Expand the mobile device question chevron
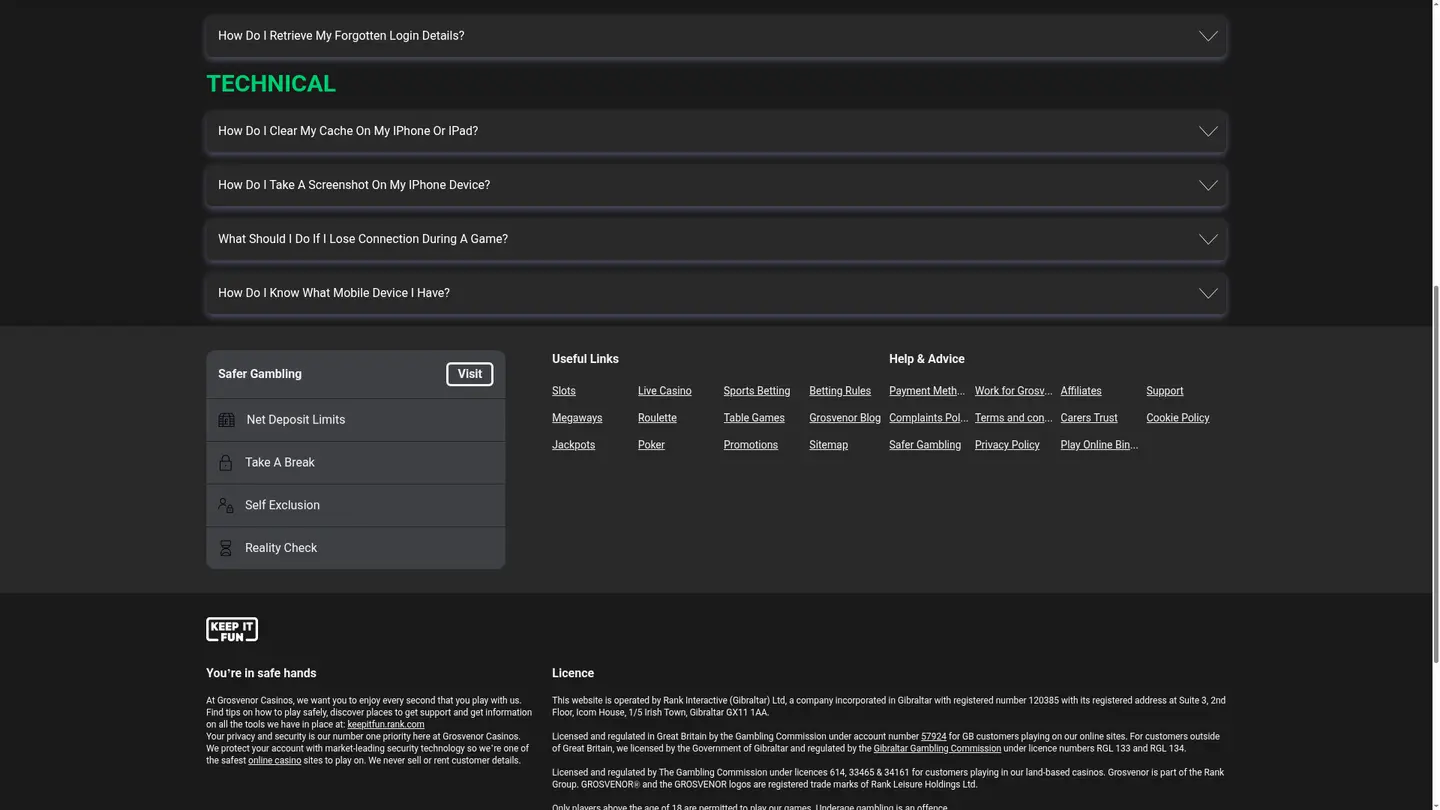 coord(1208,293)
